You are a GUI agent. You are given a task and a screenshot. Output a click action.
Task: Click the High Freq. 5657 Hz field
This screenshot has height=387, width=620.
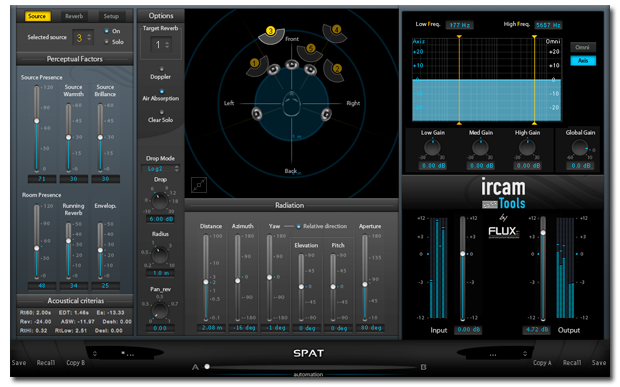tap(548, 25)
